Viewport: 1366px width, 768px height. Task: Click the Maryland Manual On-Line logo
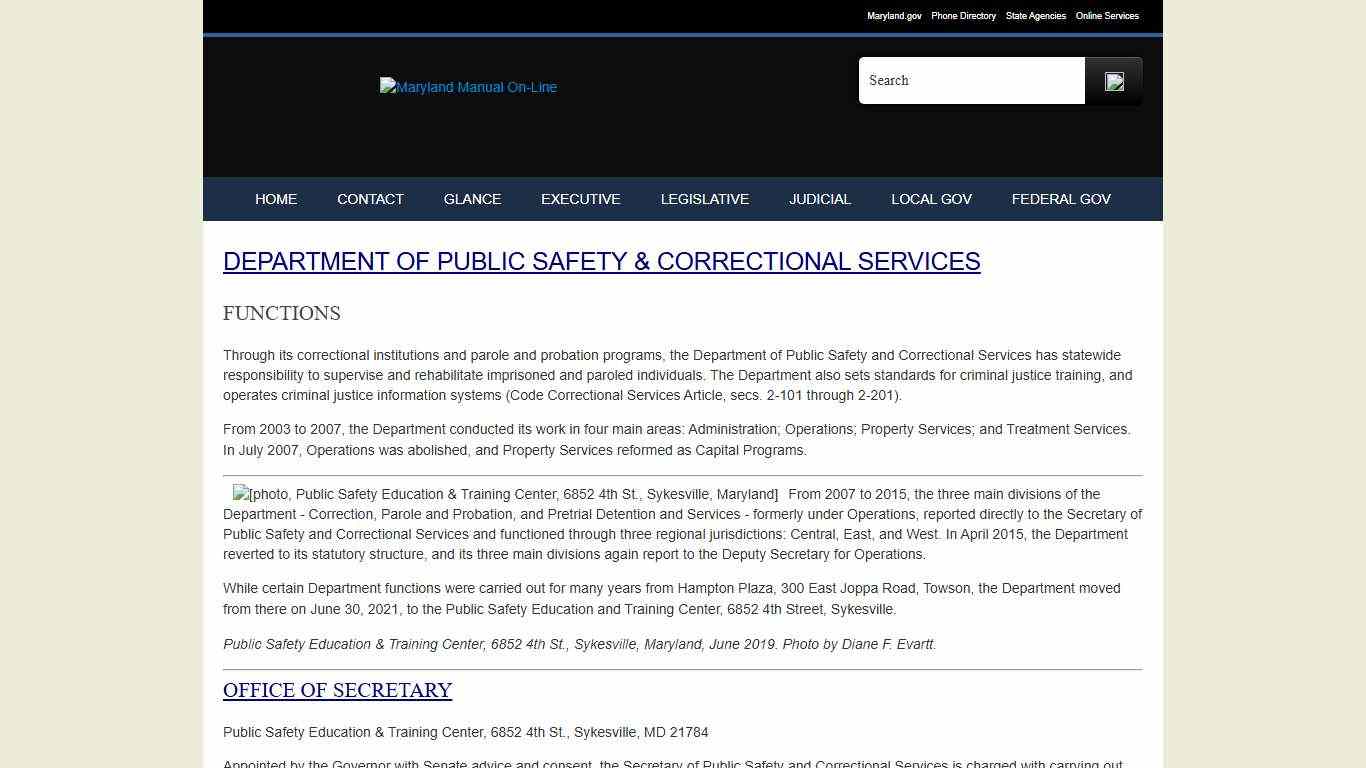pyautogui.click(x=467, y=87)
